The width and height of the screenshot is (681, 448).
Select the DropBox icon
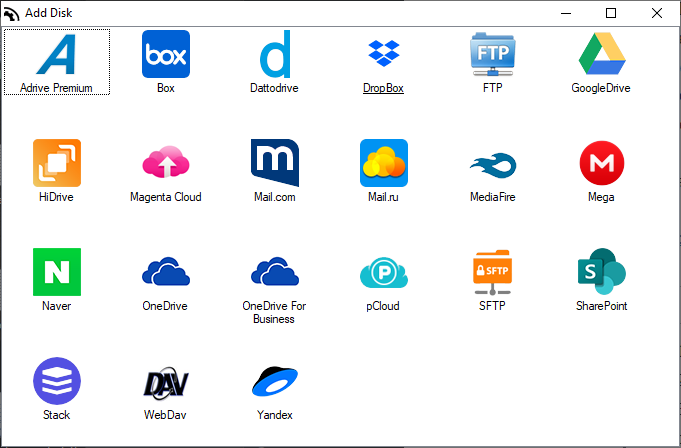(x=383, y=53)
